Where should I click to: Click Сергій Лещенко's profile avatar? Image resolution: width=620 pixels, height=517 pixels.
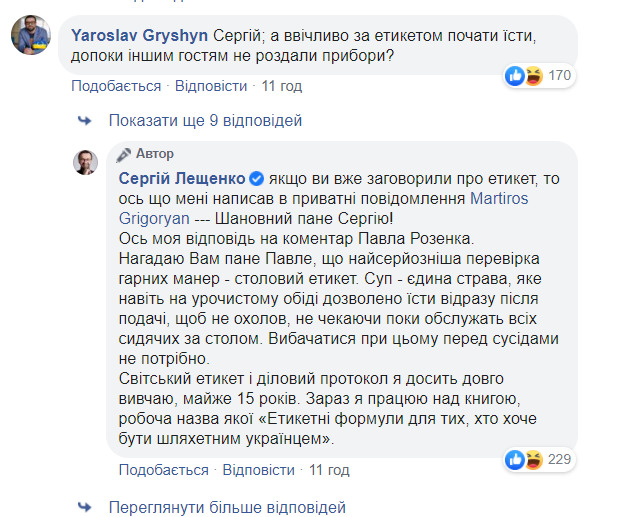click(x=85, y=162)
